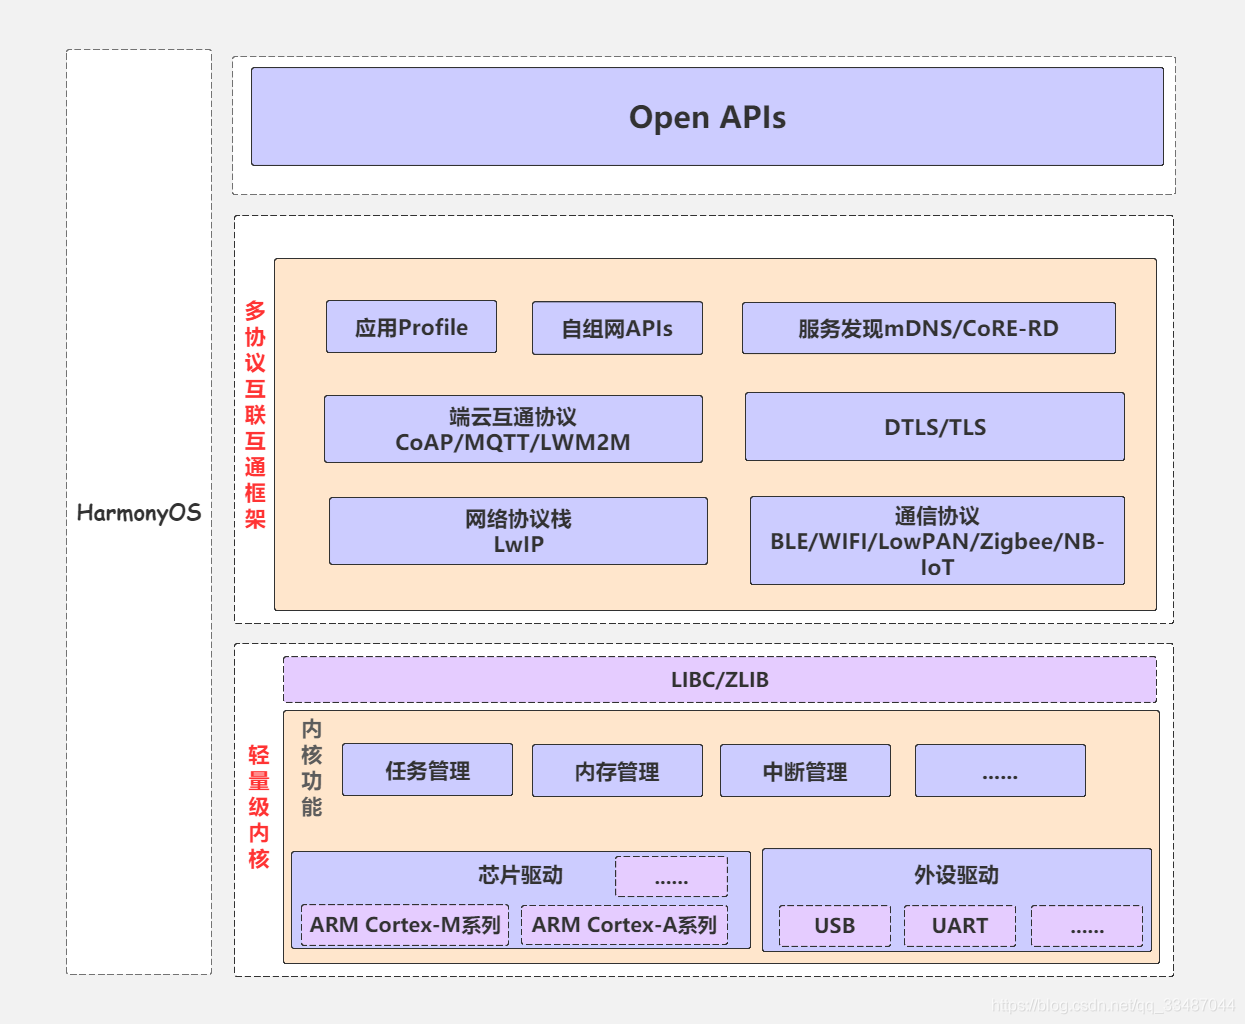Screen dimensions: 1245x1024
Task: Select the 芯片驱动 heading
Action: [x=520, y=875]
